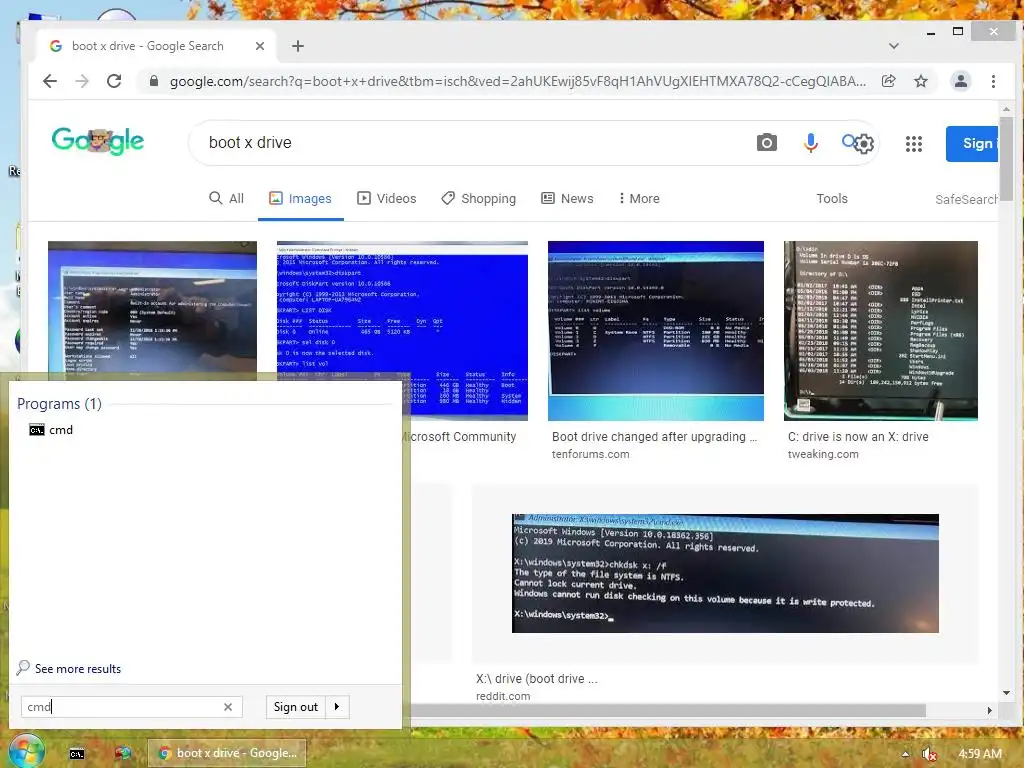Open SafeSearch settings
Viewport: 1024px width, 768px height.
click(967, 199)
